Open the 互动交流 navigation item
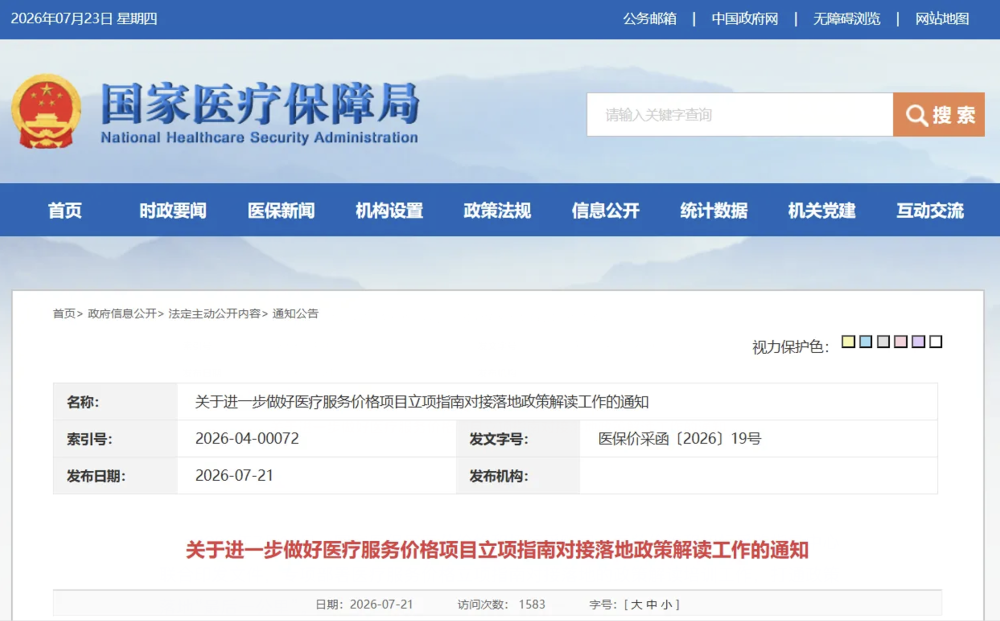Image resolution: width=1000 pixels, height=621 pixels. coord(930,210)
